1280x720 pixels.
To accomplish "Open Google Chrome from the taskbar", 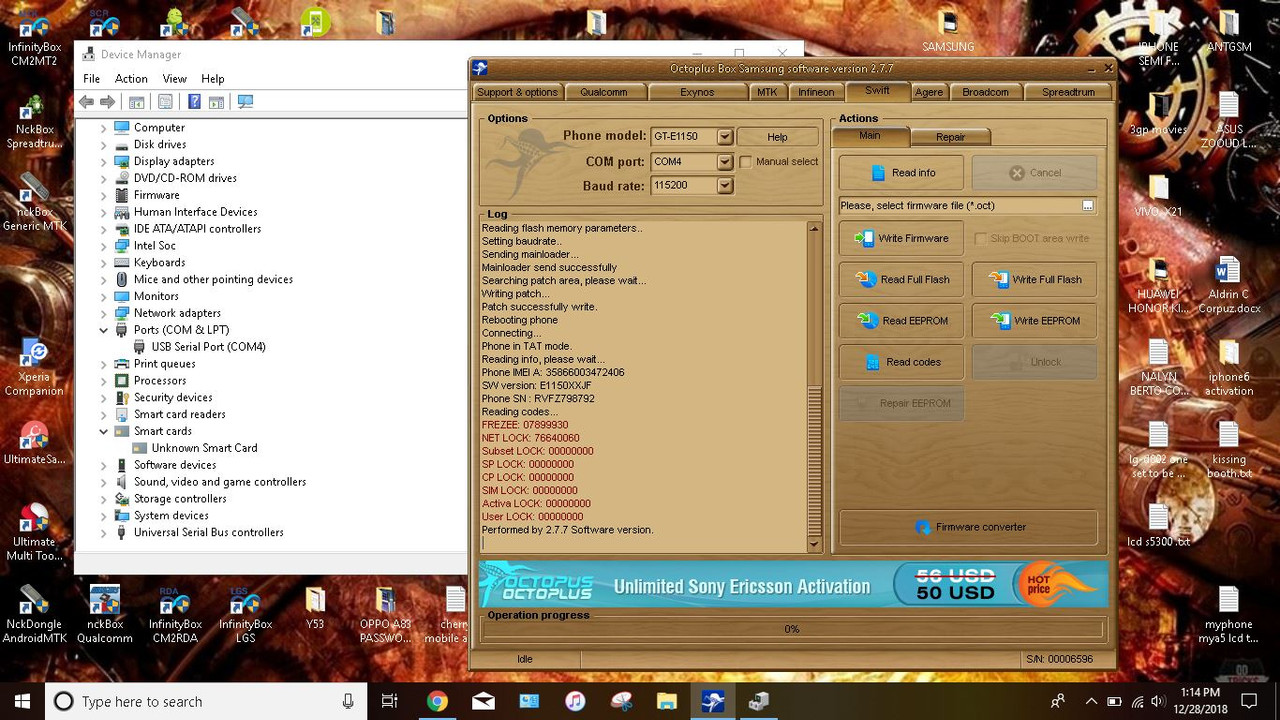I will point(437,701).
